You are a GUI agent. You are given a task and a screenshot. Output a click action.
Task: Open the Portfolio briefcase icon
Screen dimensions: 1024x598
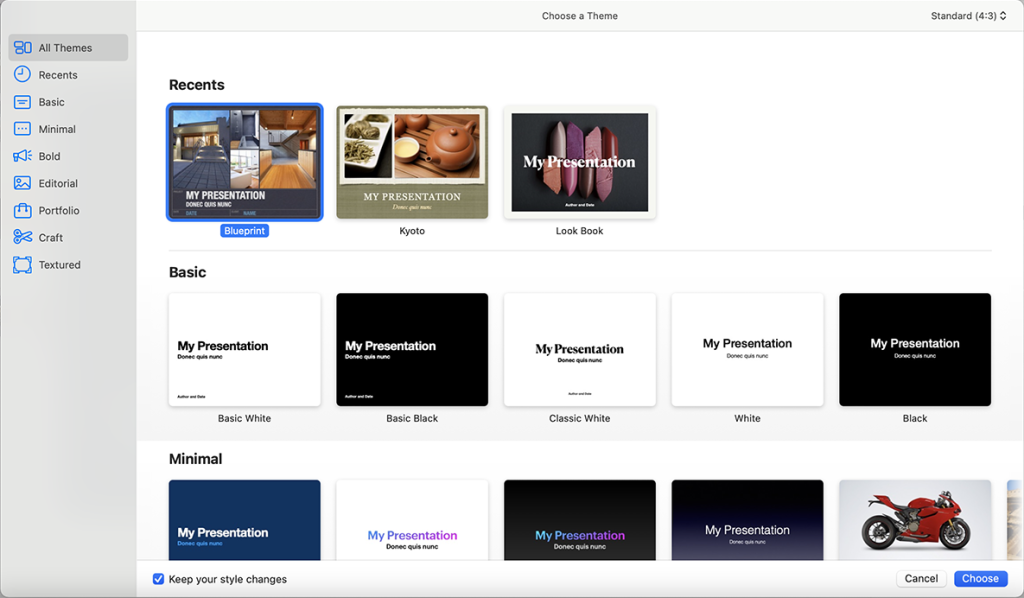click(x=22, y=210)
